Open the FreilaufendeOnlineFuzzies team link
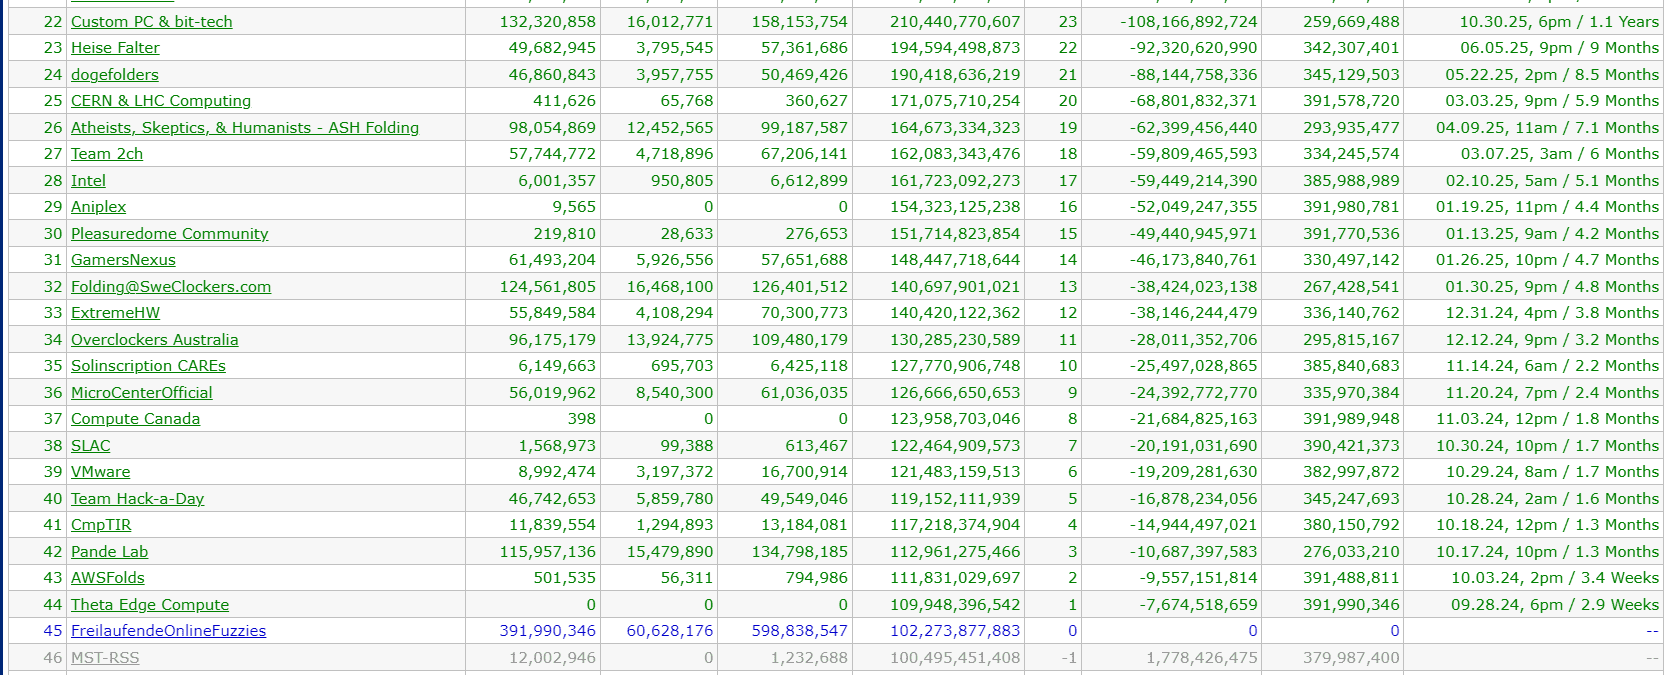Image resolution: width=1669 pixels, height=675 pixels. pyautogui.click(x=169, y=631)
